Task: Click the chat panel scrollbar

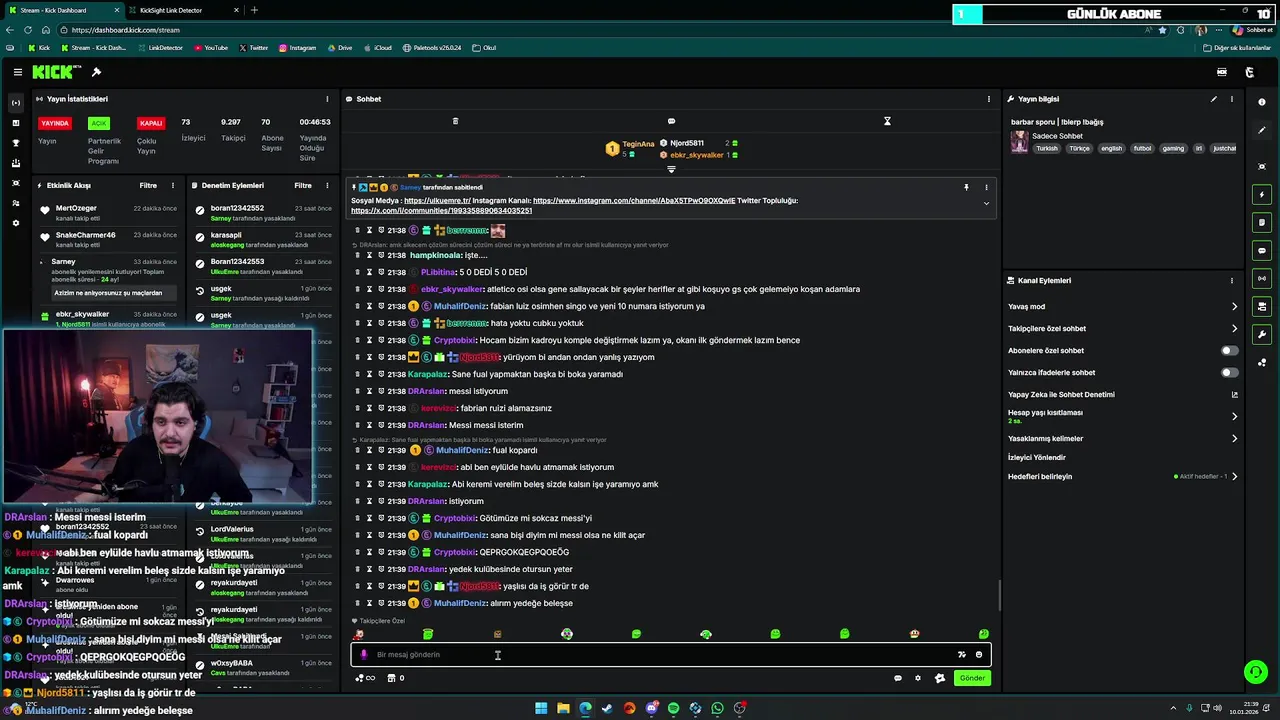Action: (x=999, y=597)
